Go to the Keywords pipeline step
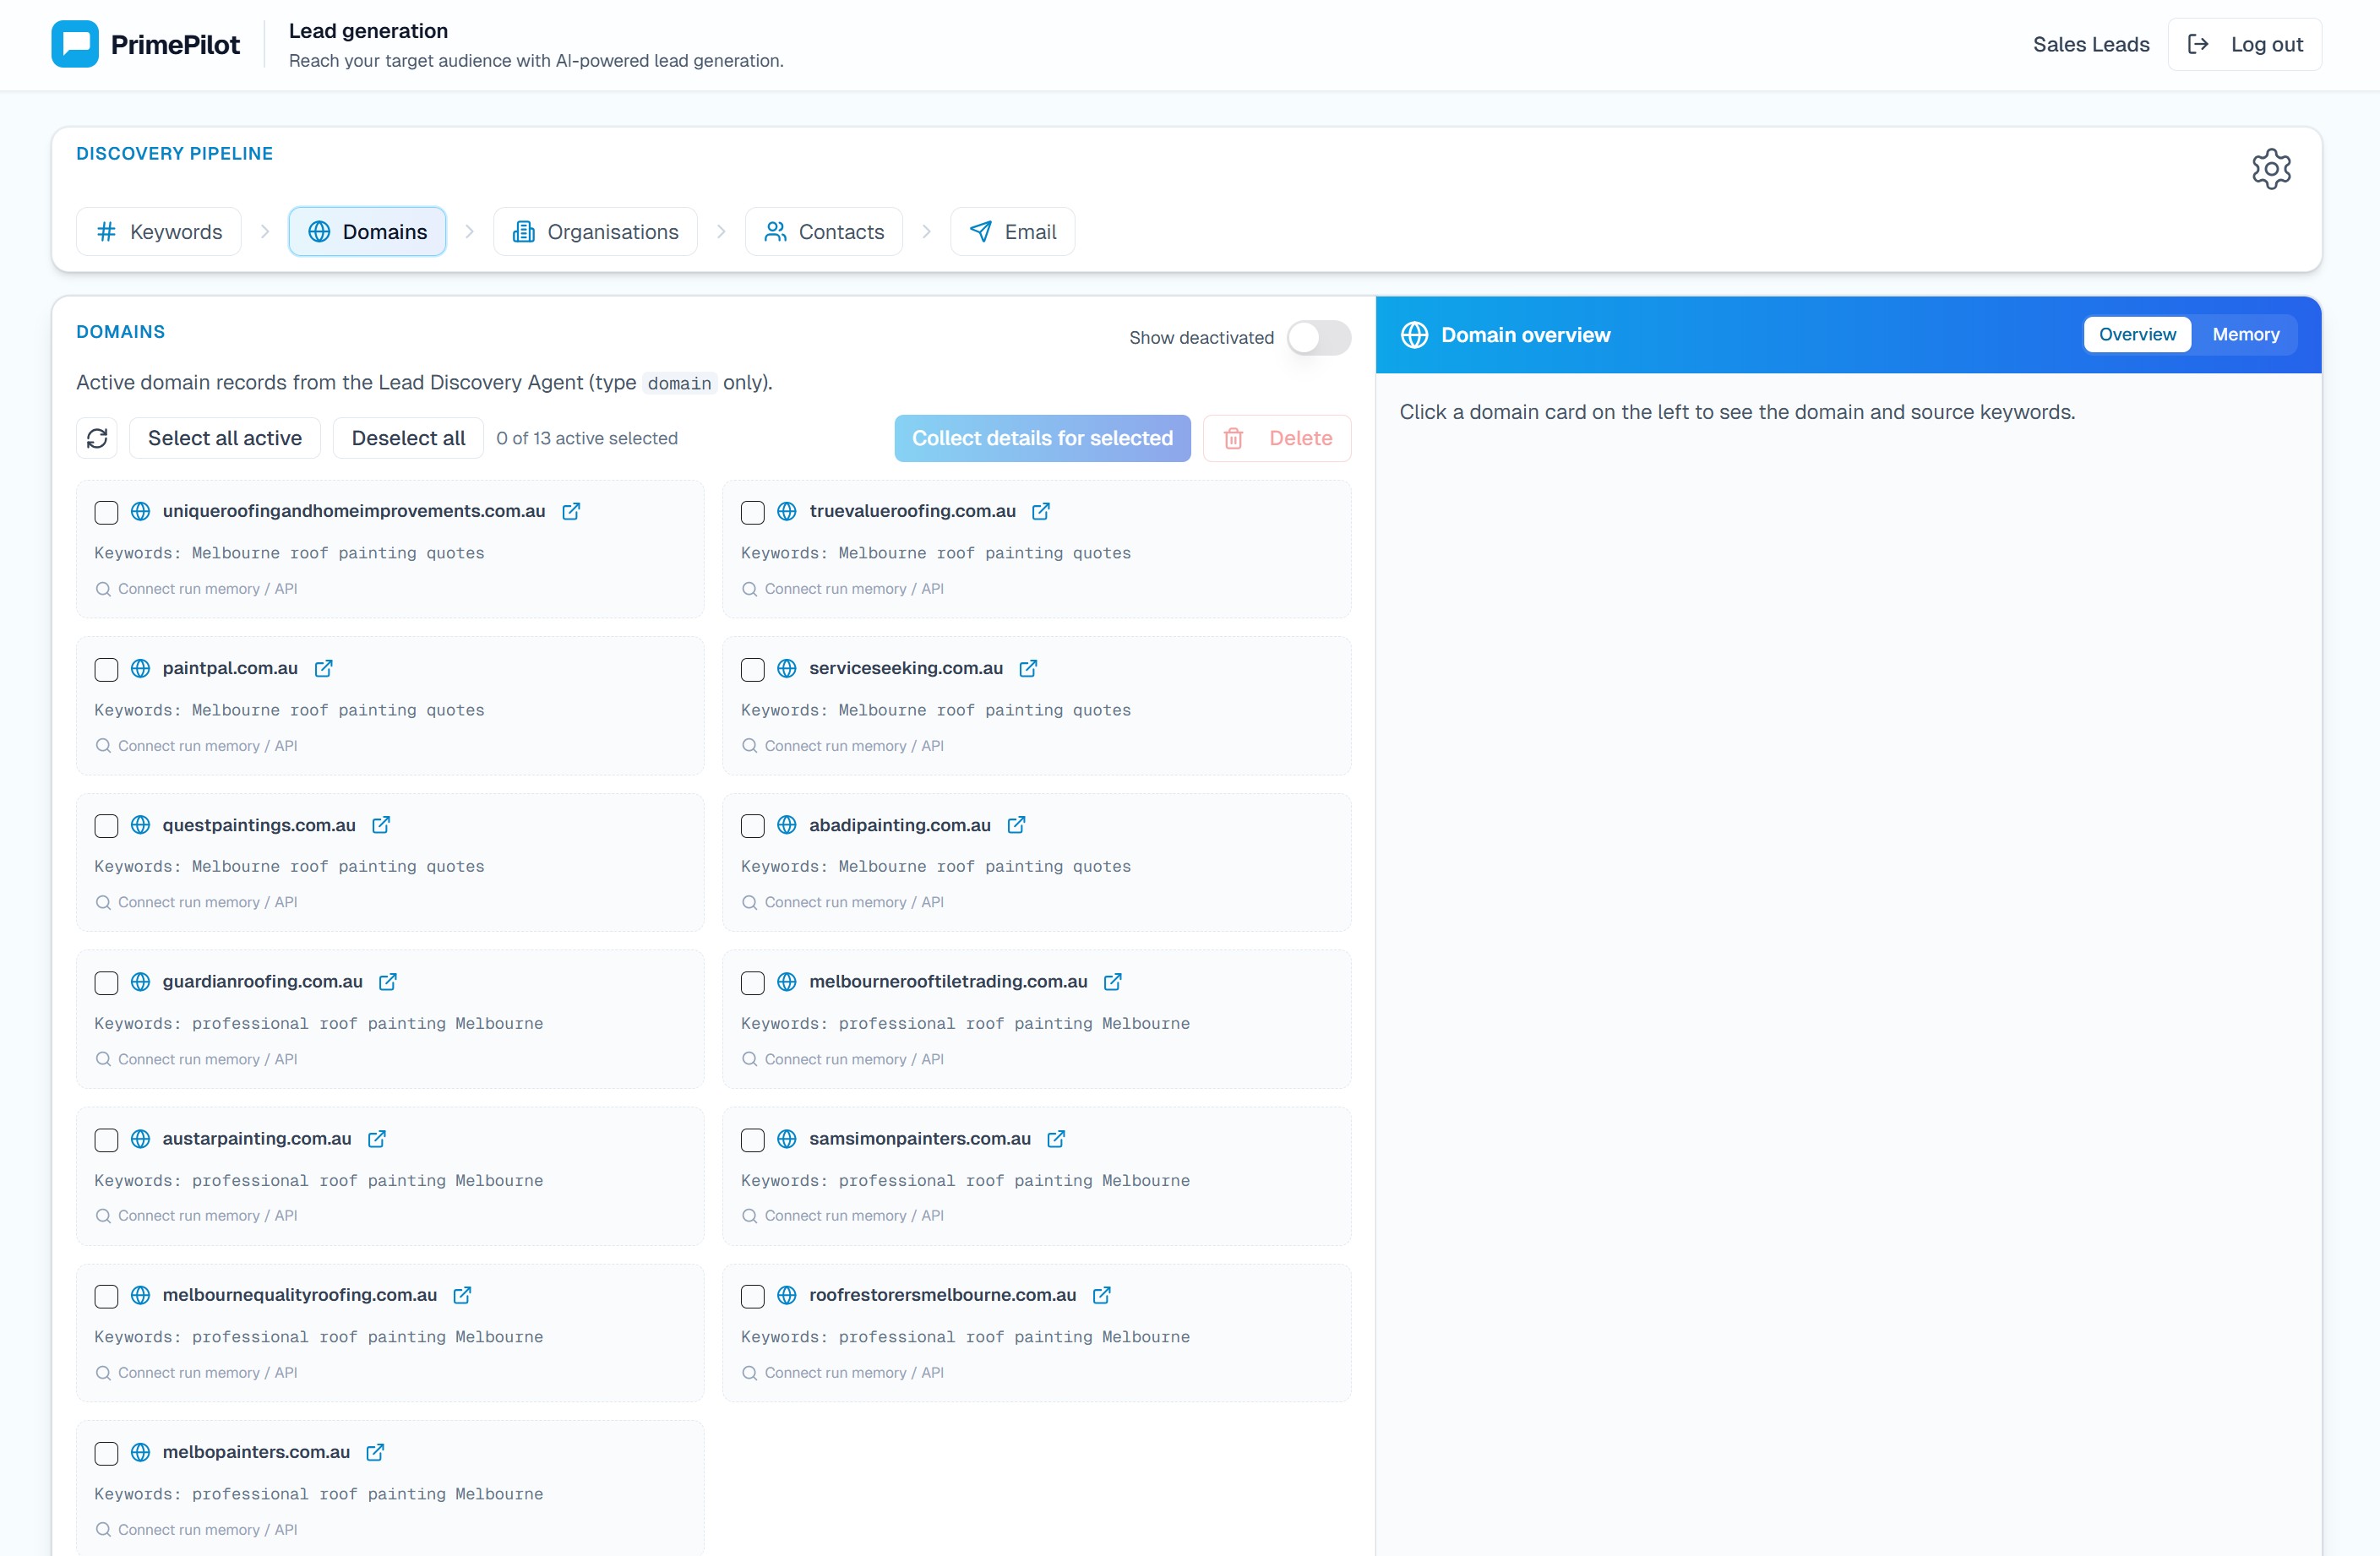 pyautogui.click(x=159, y=232)
